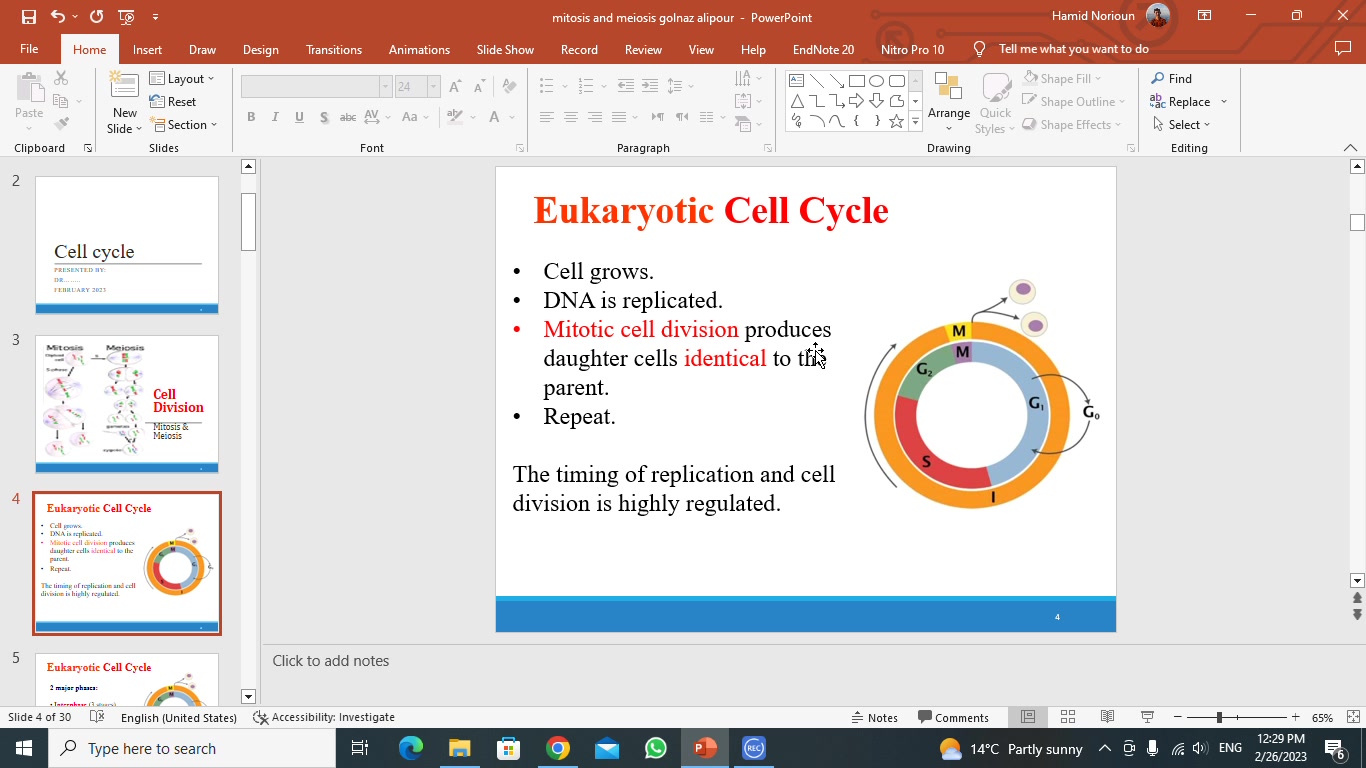Click Quick Styles button
Viewport: 1366px width, 768px height.
pos(996,103)
